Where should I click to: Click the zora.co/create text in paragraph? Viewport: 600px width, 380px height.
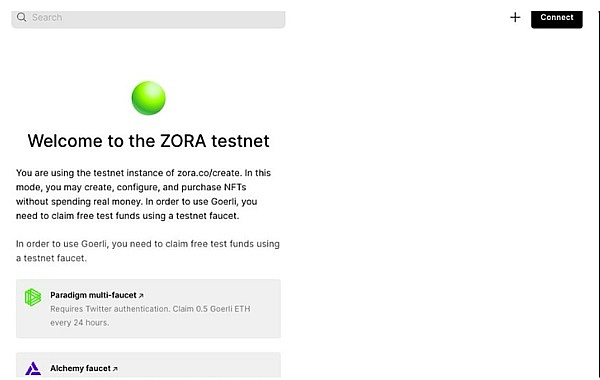209,173
